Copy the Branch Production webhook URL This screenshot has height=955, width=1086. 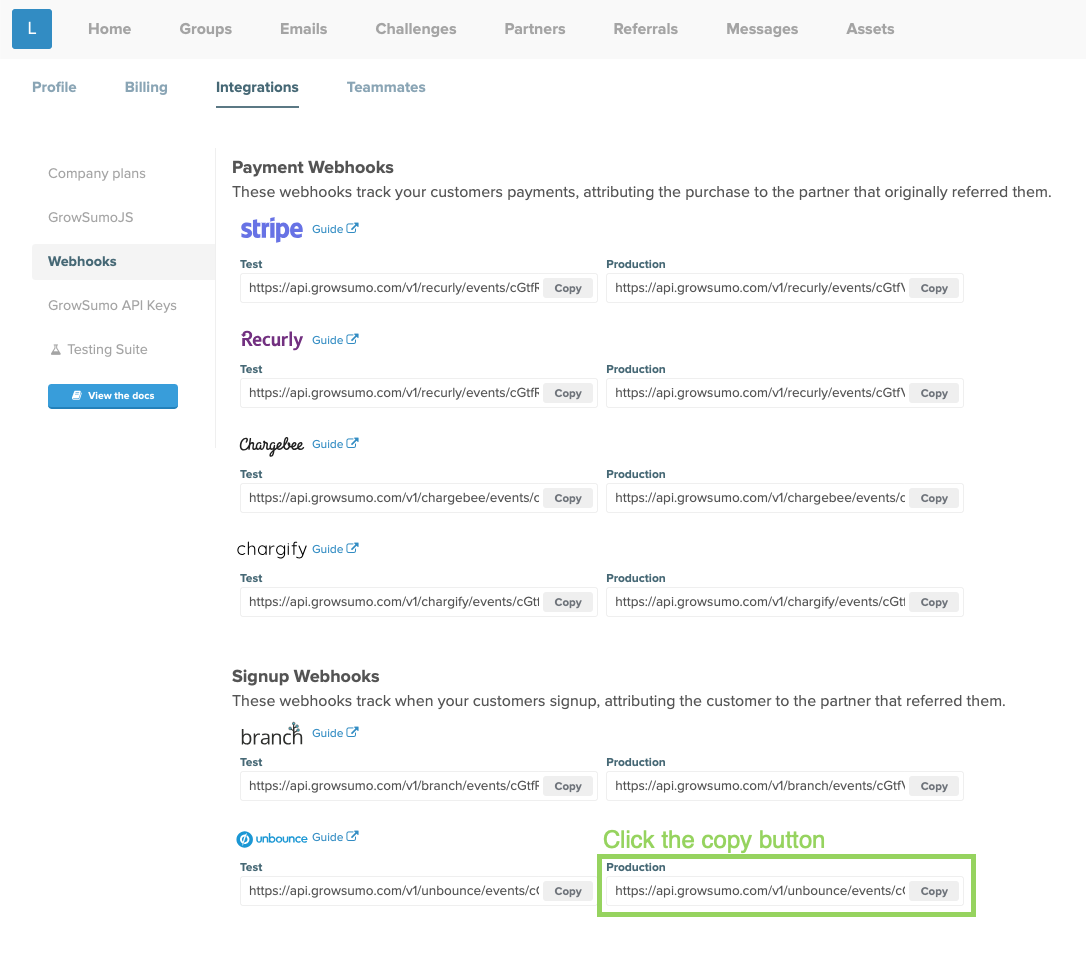click(x=934, y=786)
